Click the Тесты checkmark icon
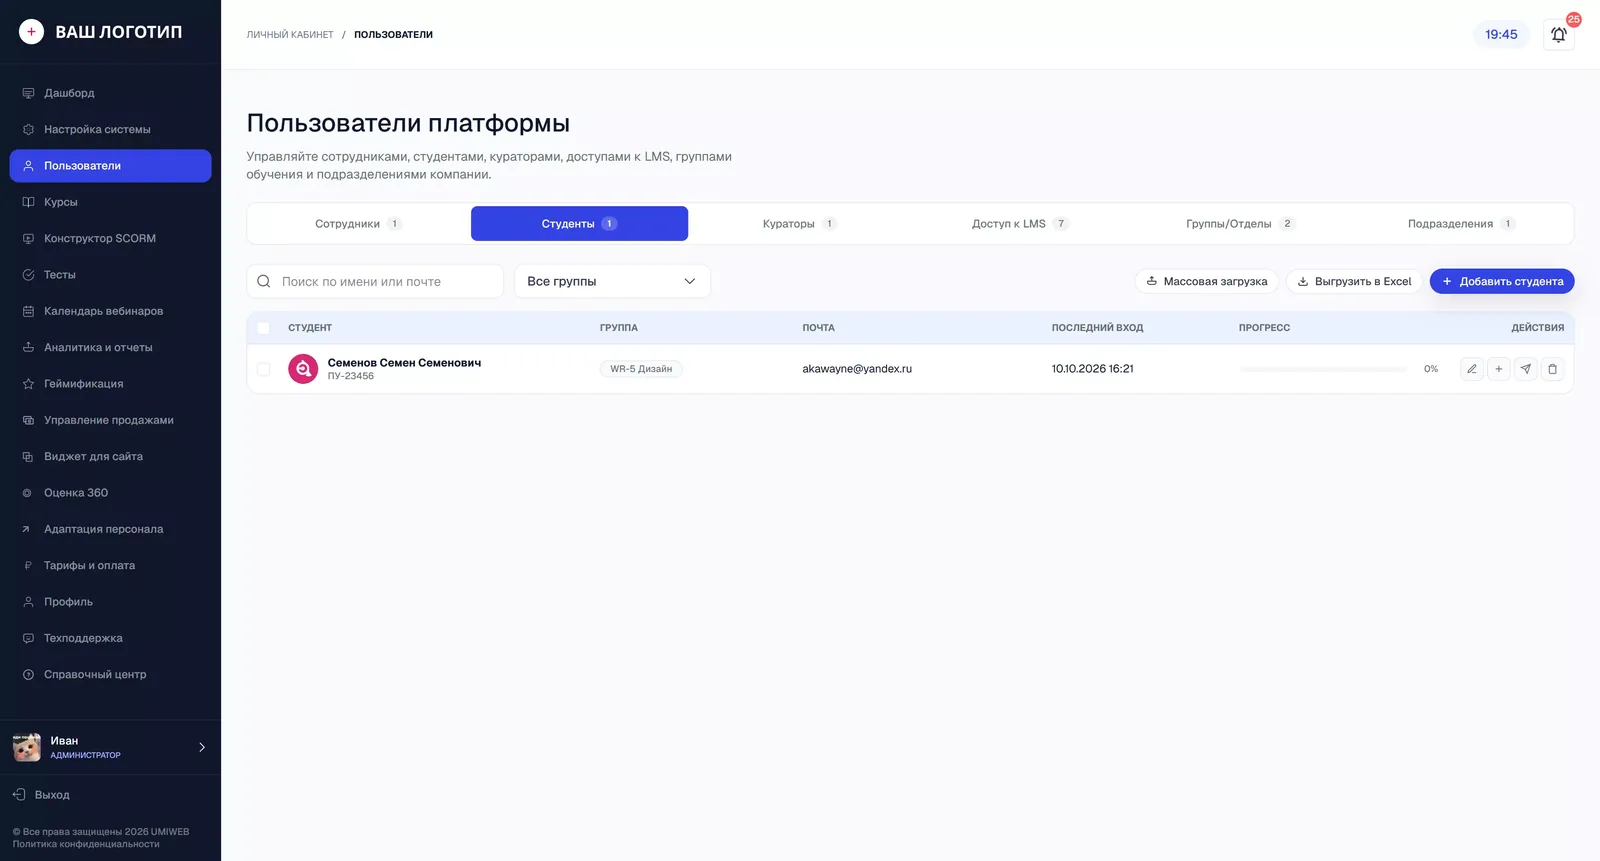 (x=28, y=275)
